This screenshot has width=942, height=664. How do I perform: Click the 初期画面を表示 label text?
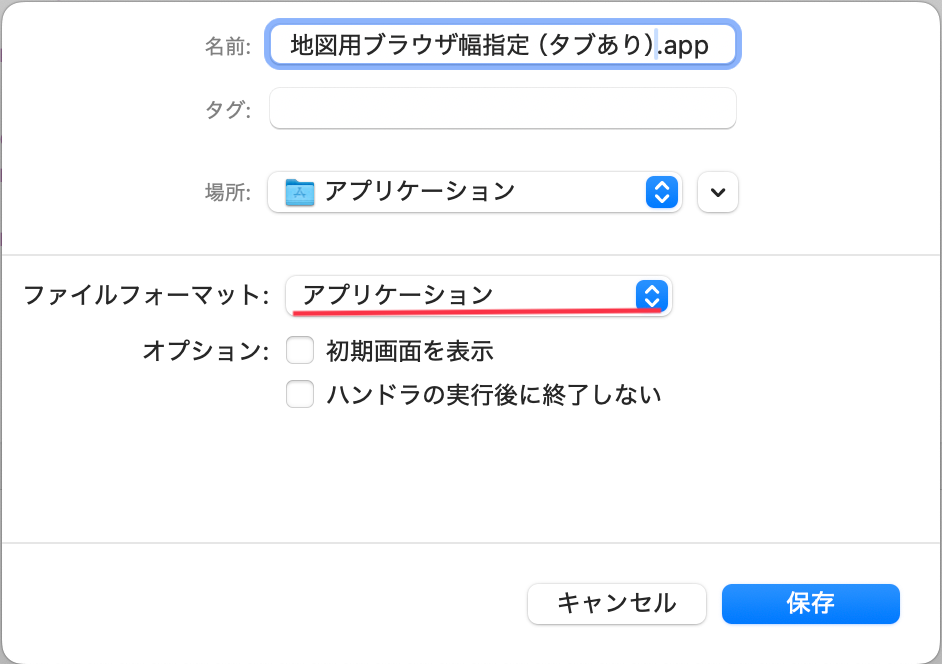[410, 351]
